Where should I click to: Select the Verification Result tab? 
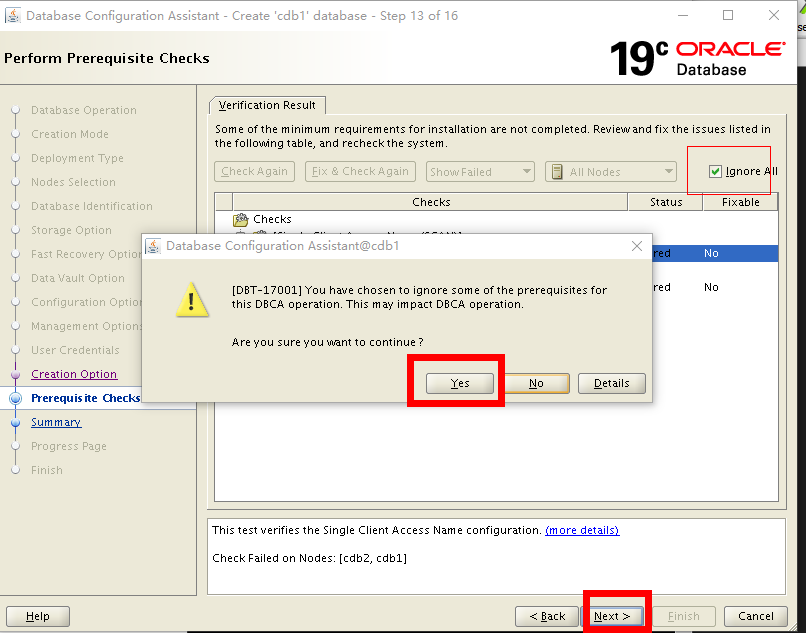click(267, 105)
